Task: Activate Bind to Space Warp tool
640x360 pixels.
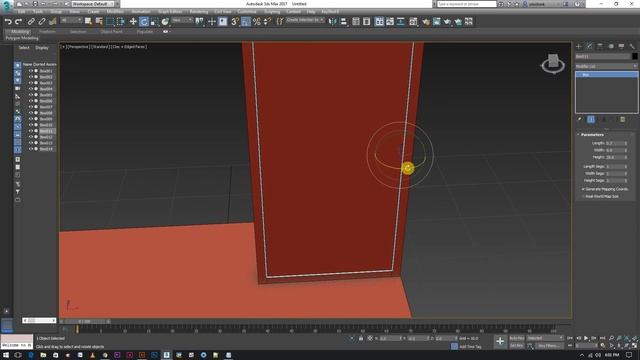Action: [x=53, y=22]
